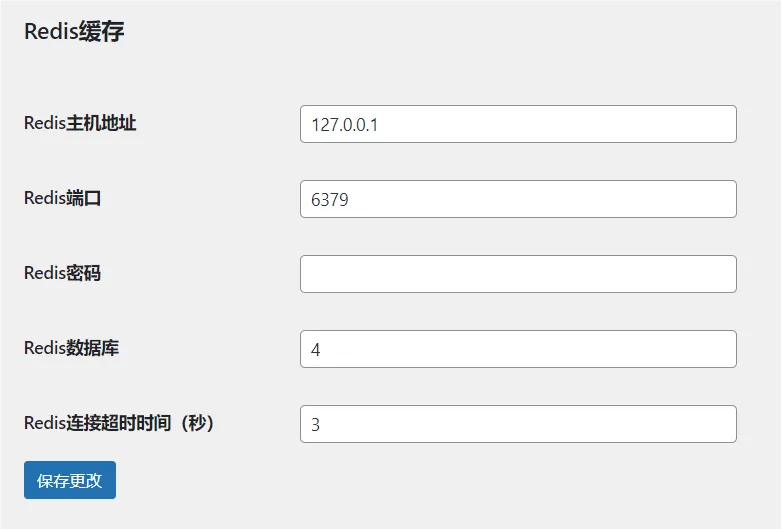The image size is (782, 529).
Task: Select the Redis密码 label
Action: point(62,273)
